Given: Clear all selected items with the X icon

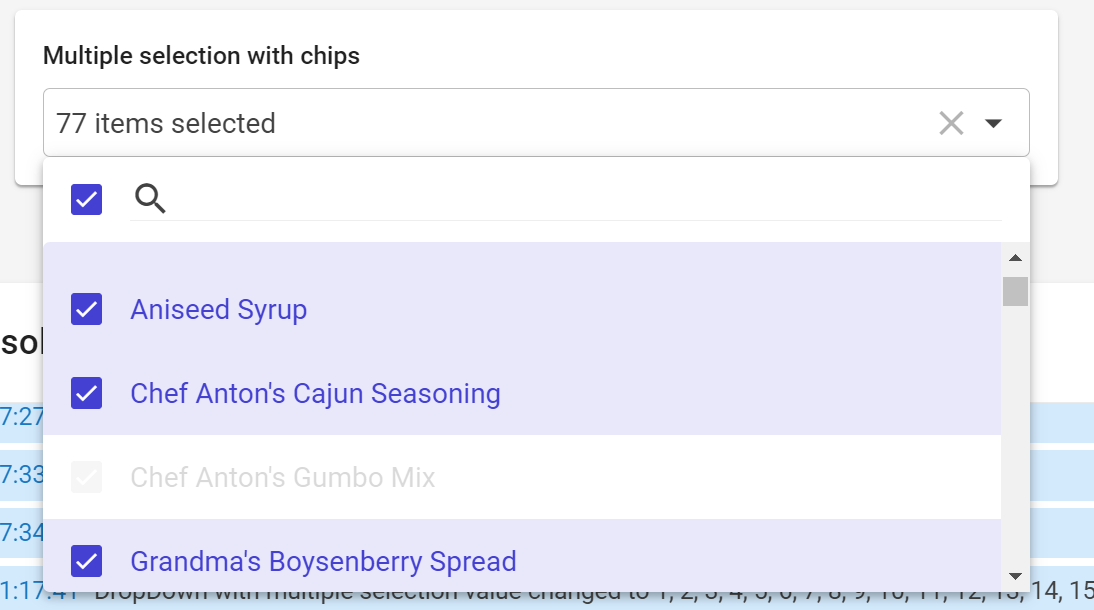Looking at the screenshot, I should pyautogui.click(x=951, y=124).
